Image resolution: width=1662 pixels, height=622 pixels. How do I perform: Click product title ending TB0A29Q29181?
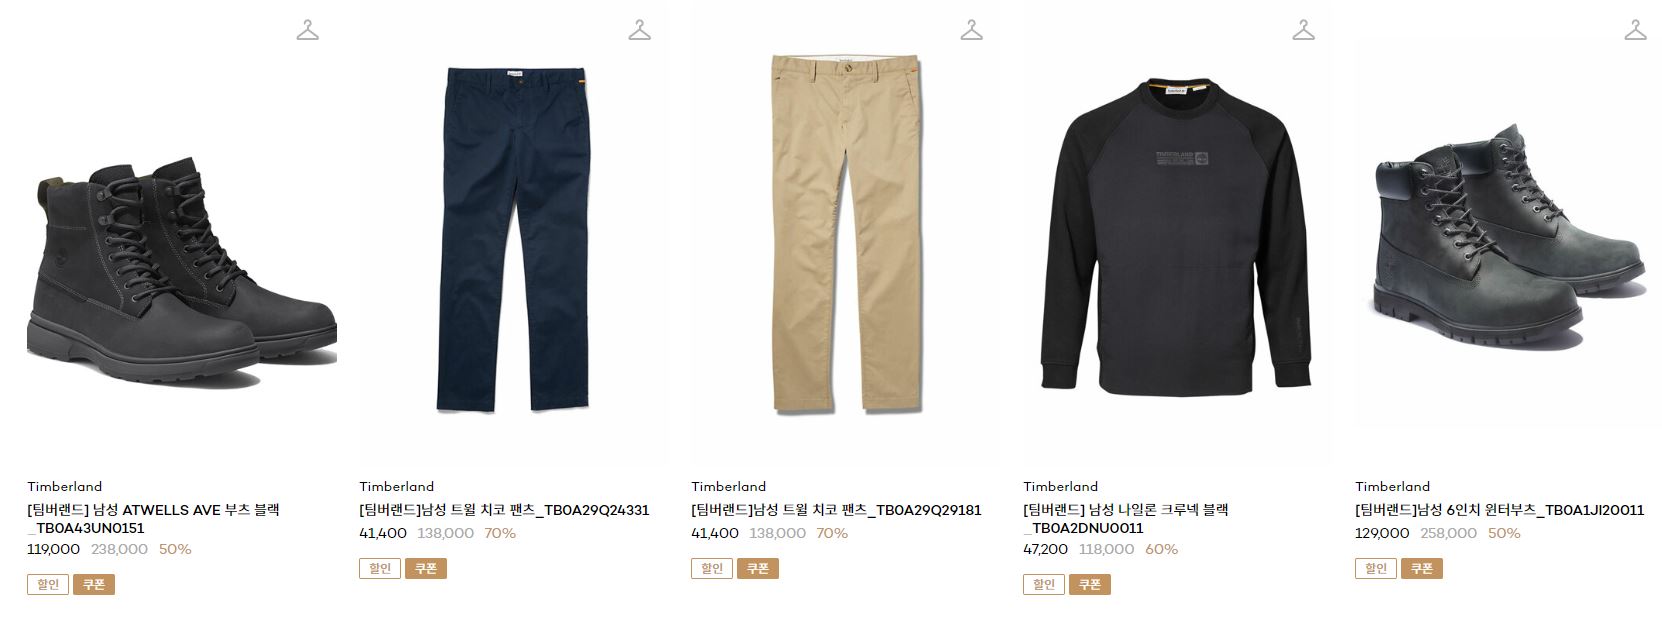(836, 509)
